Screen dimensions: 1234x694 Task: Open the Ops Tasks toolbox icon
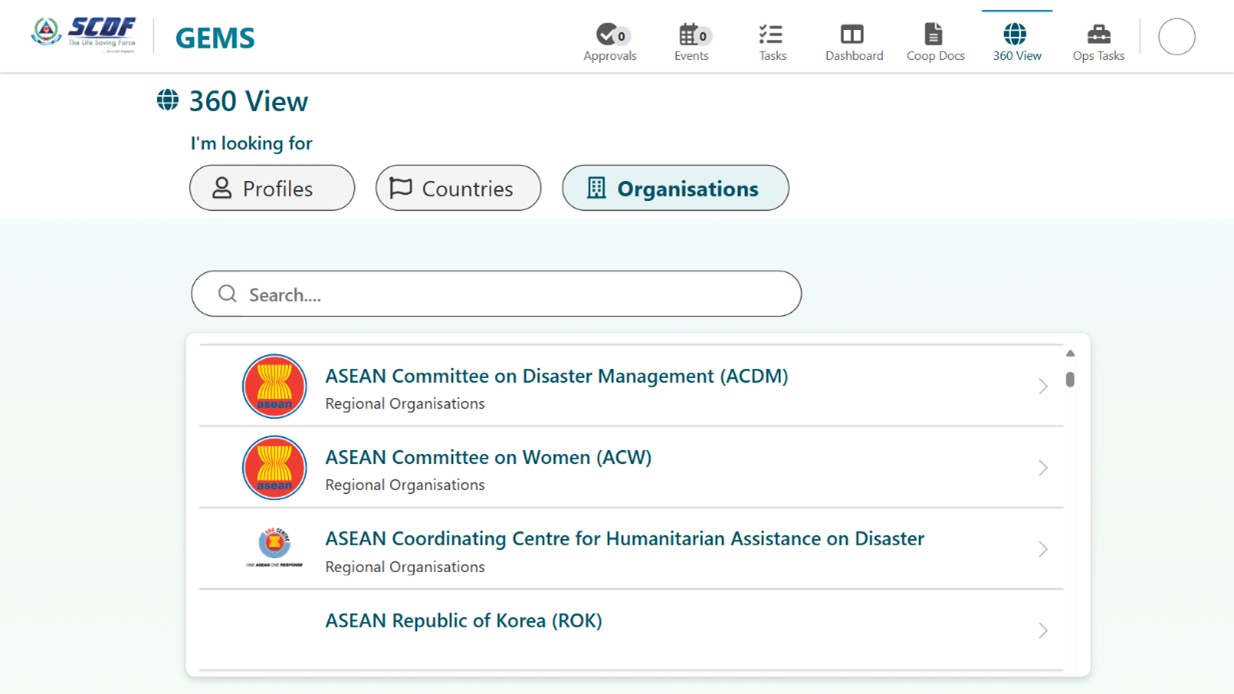[x=1098, y=34]
